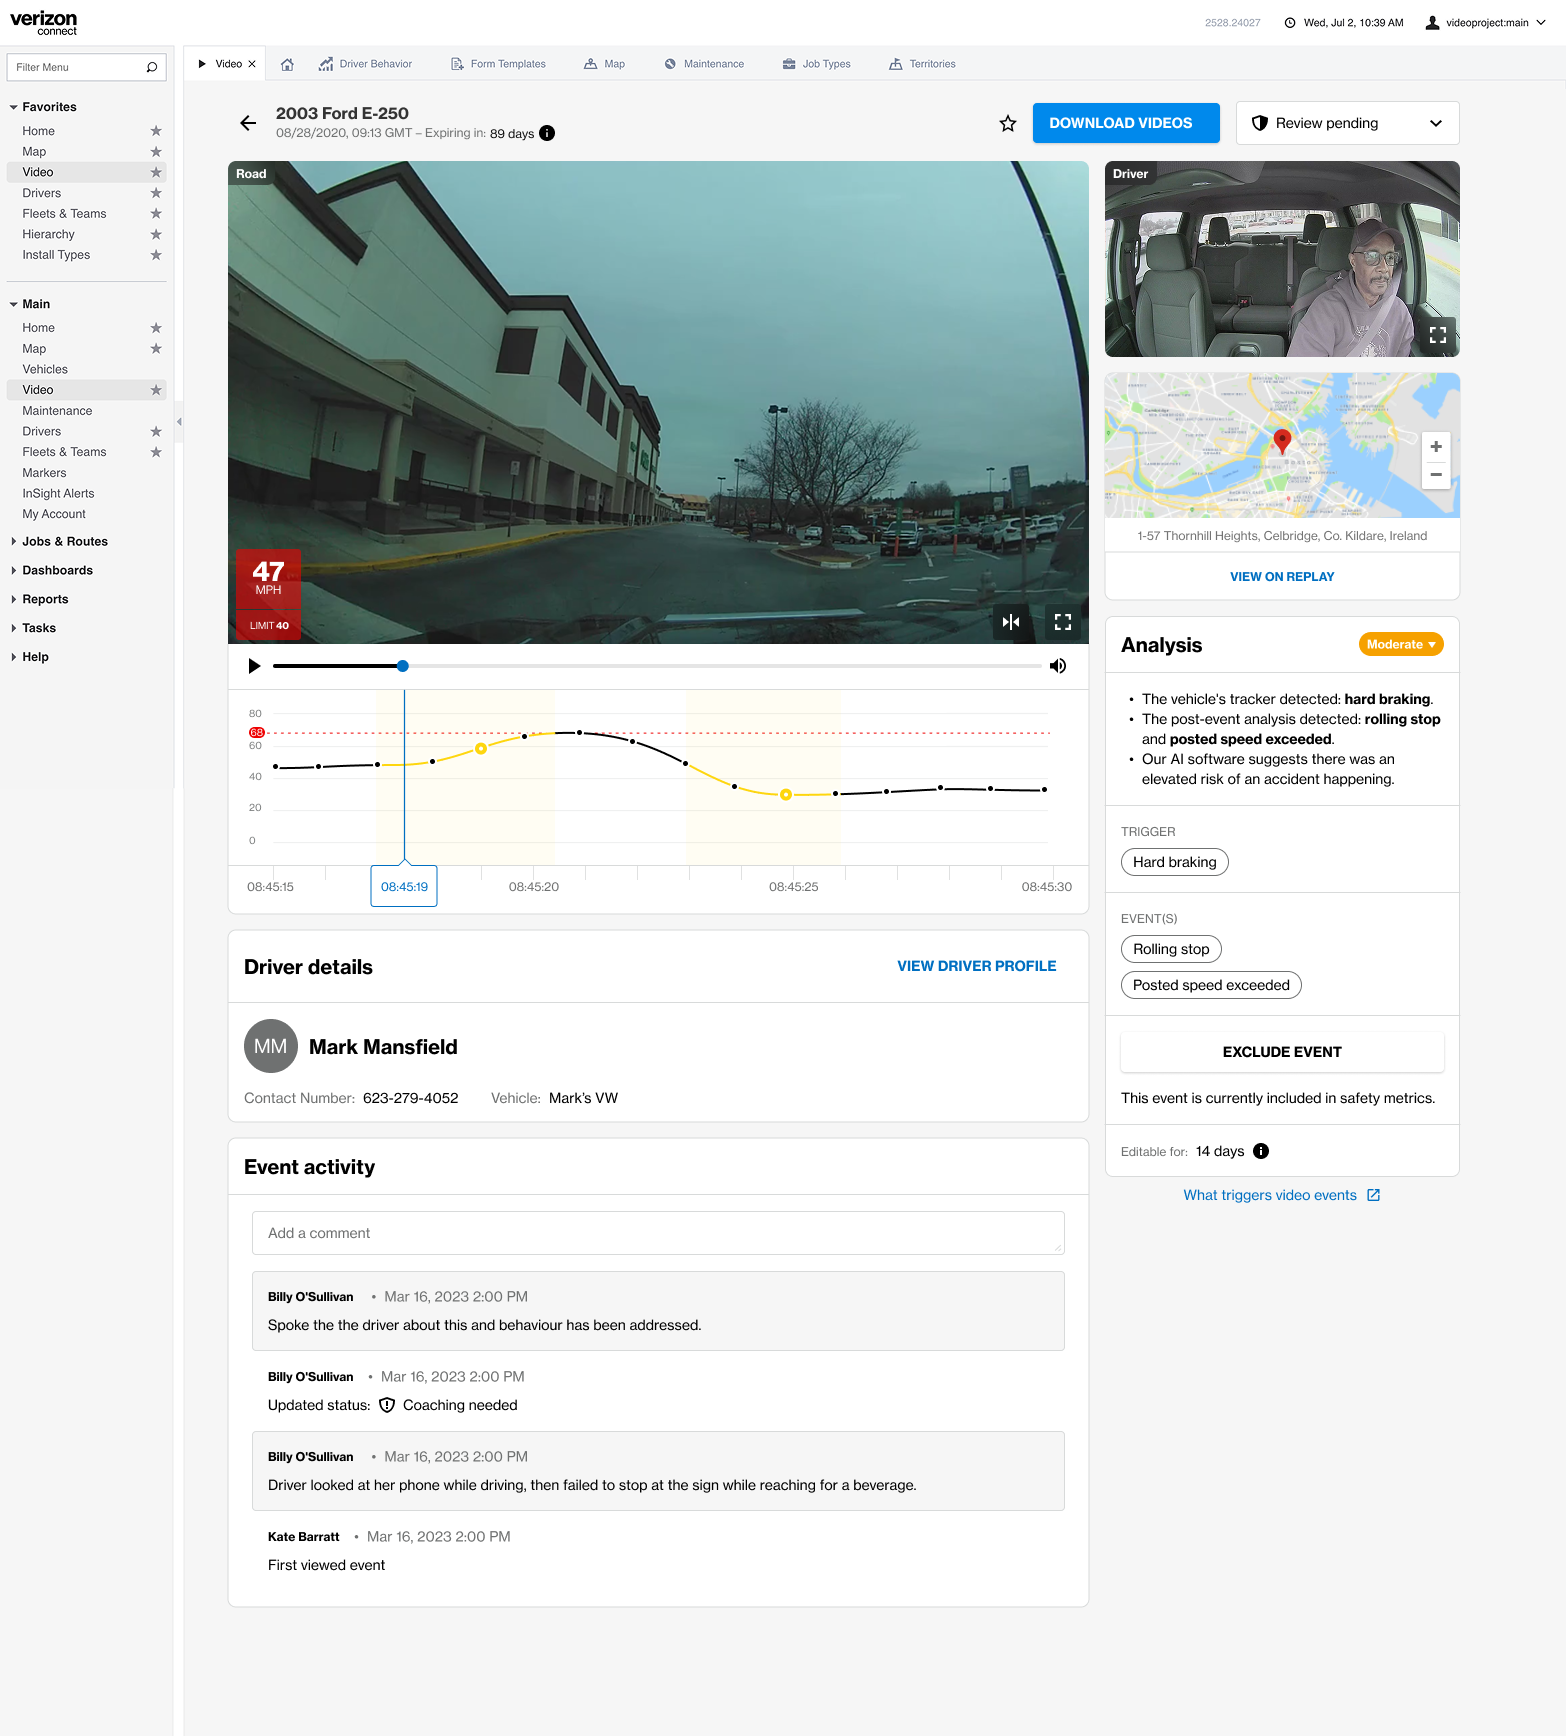Click the 08:45:19 timeline marker
The width and height of the screenshot is (1566, 1736).
404,887
